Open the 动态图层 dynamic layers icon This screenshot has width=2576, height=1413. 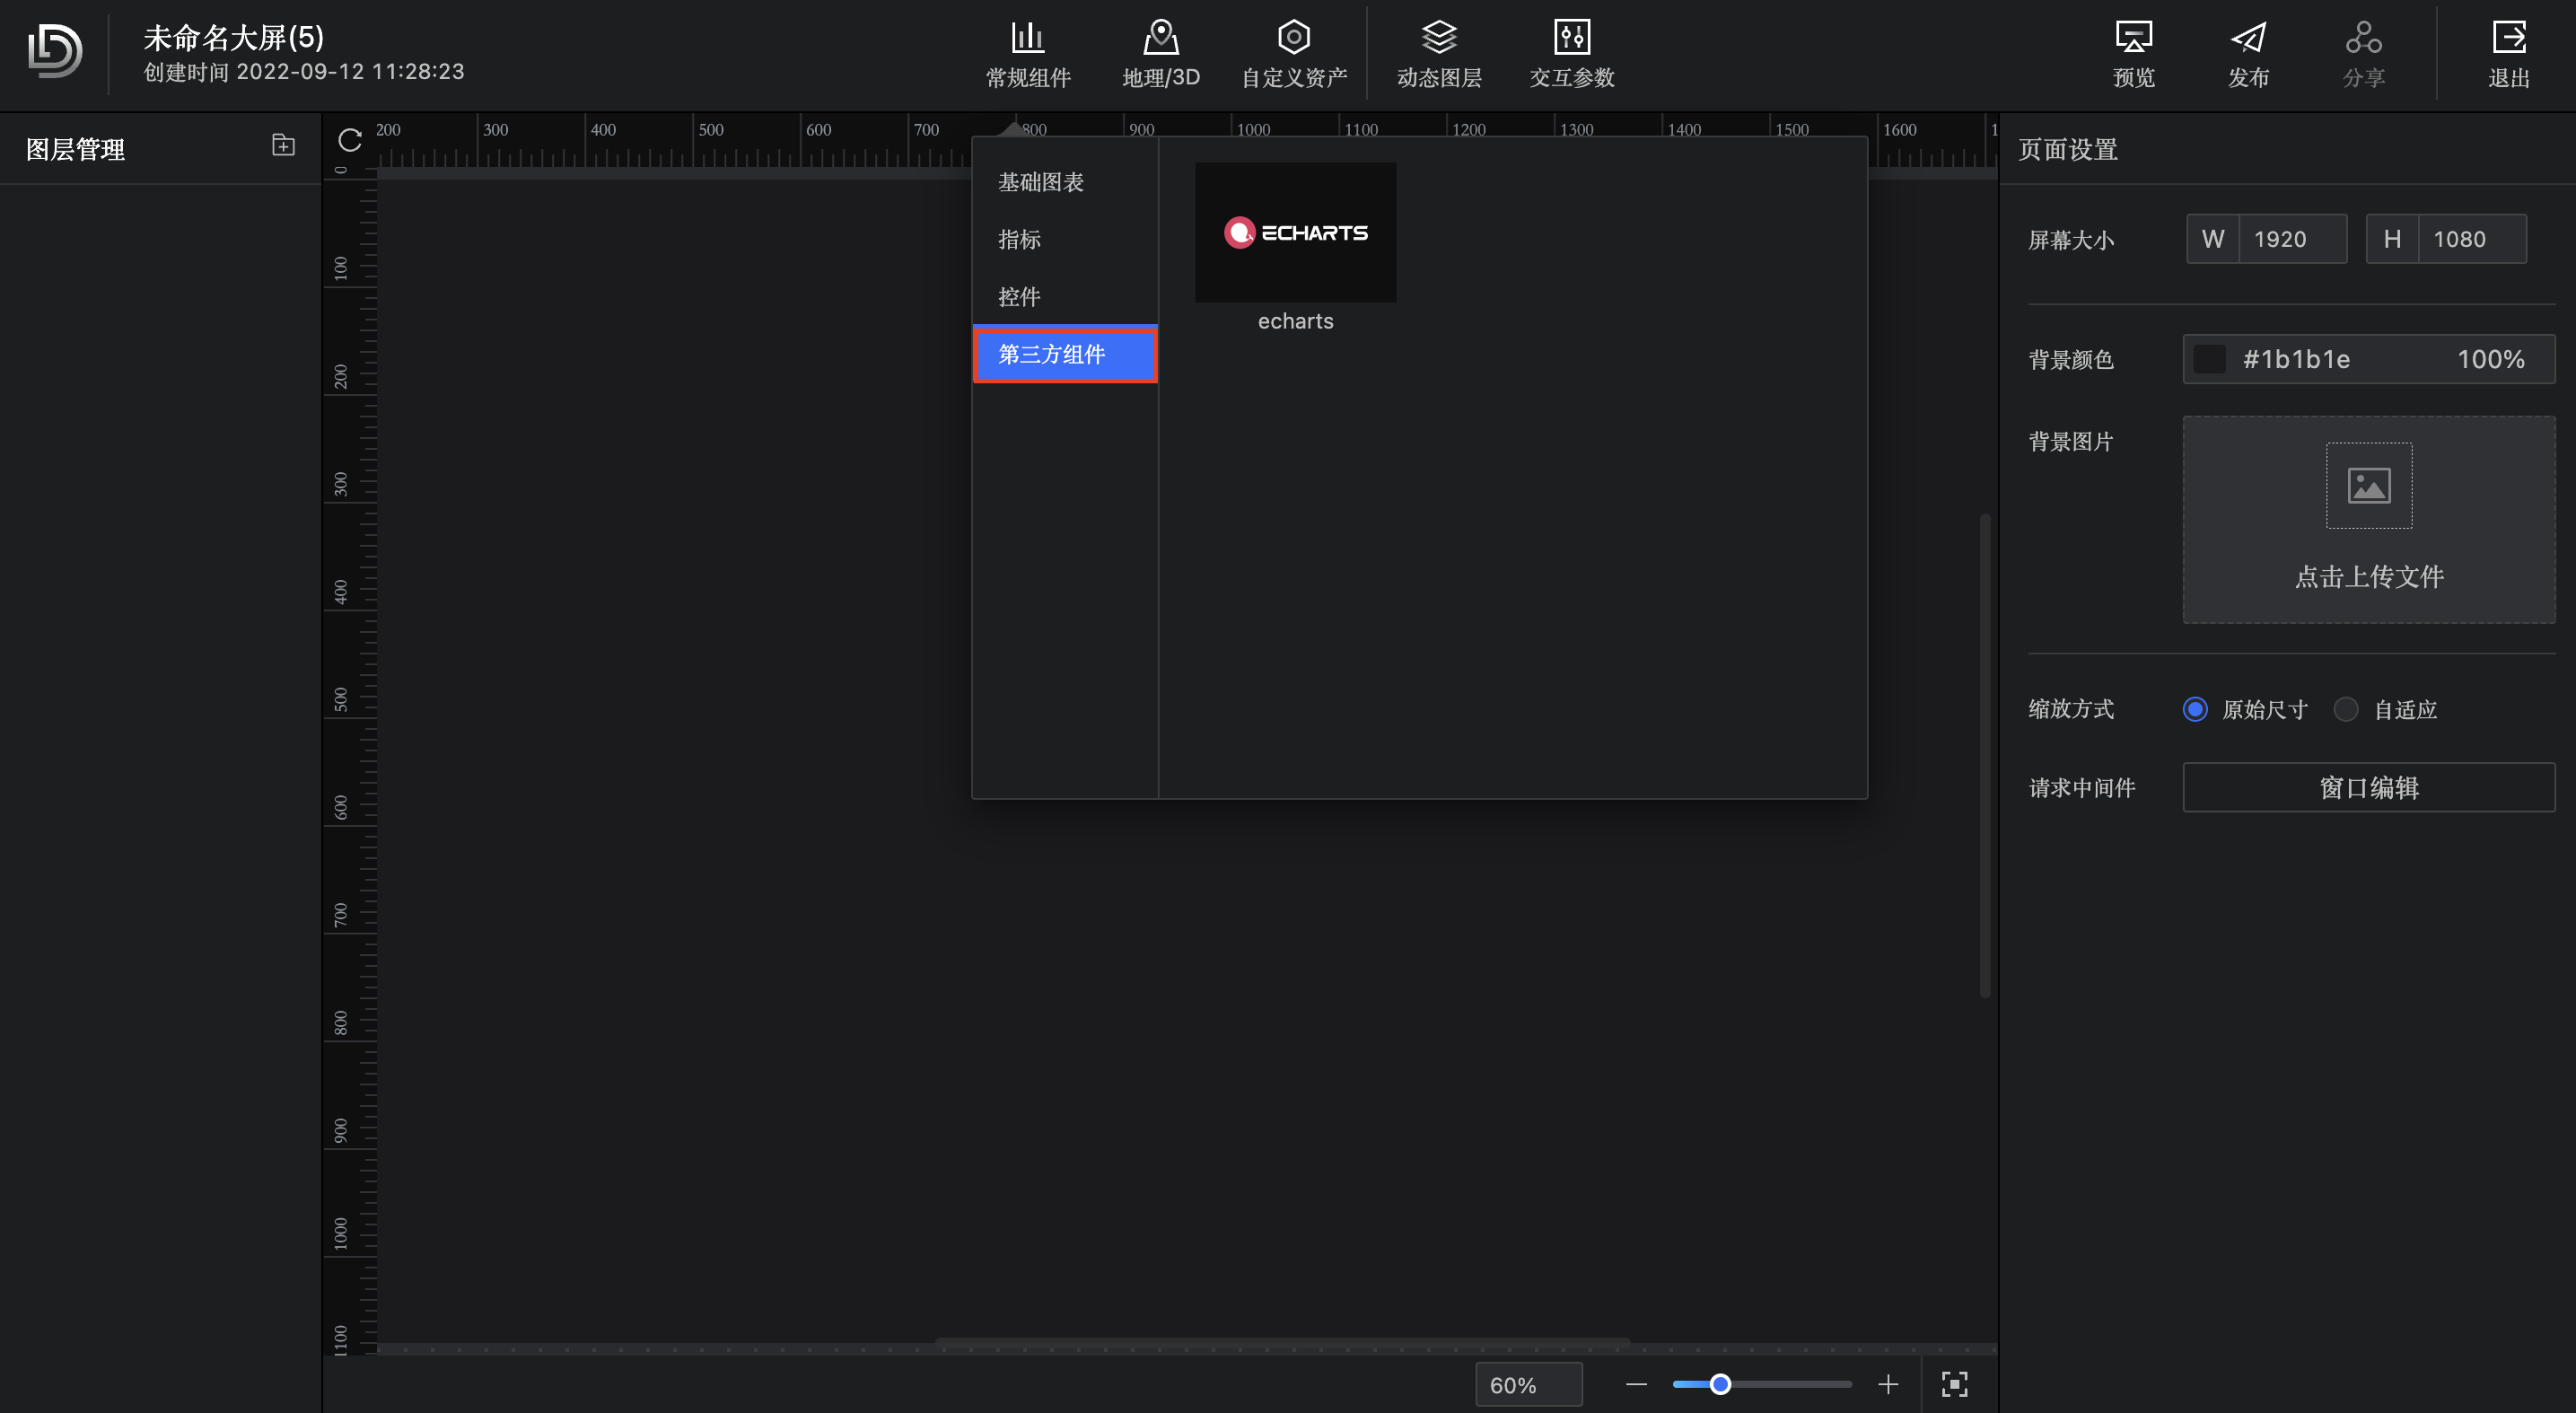(1438, 39)
